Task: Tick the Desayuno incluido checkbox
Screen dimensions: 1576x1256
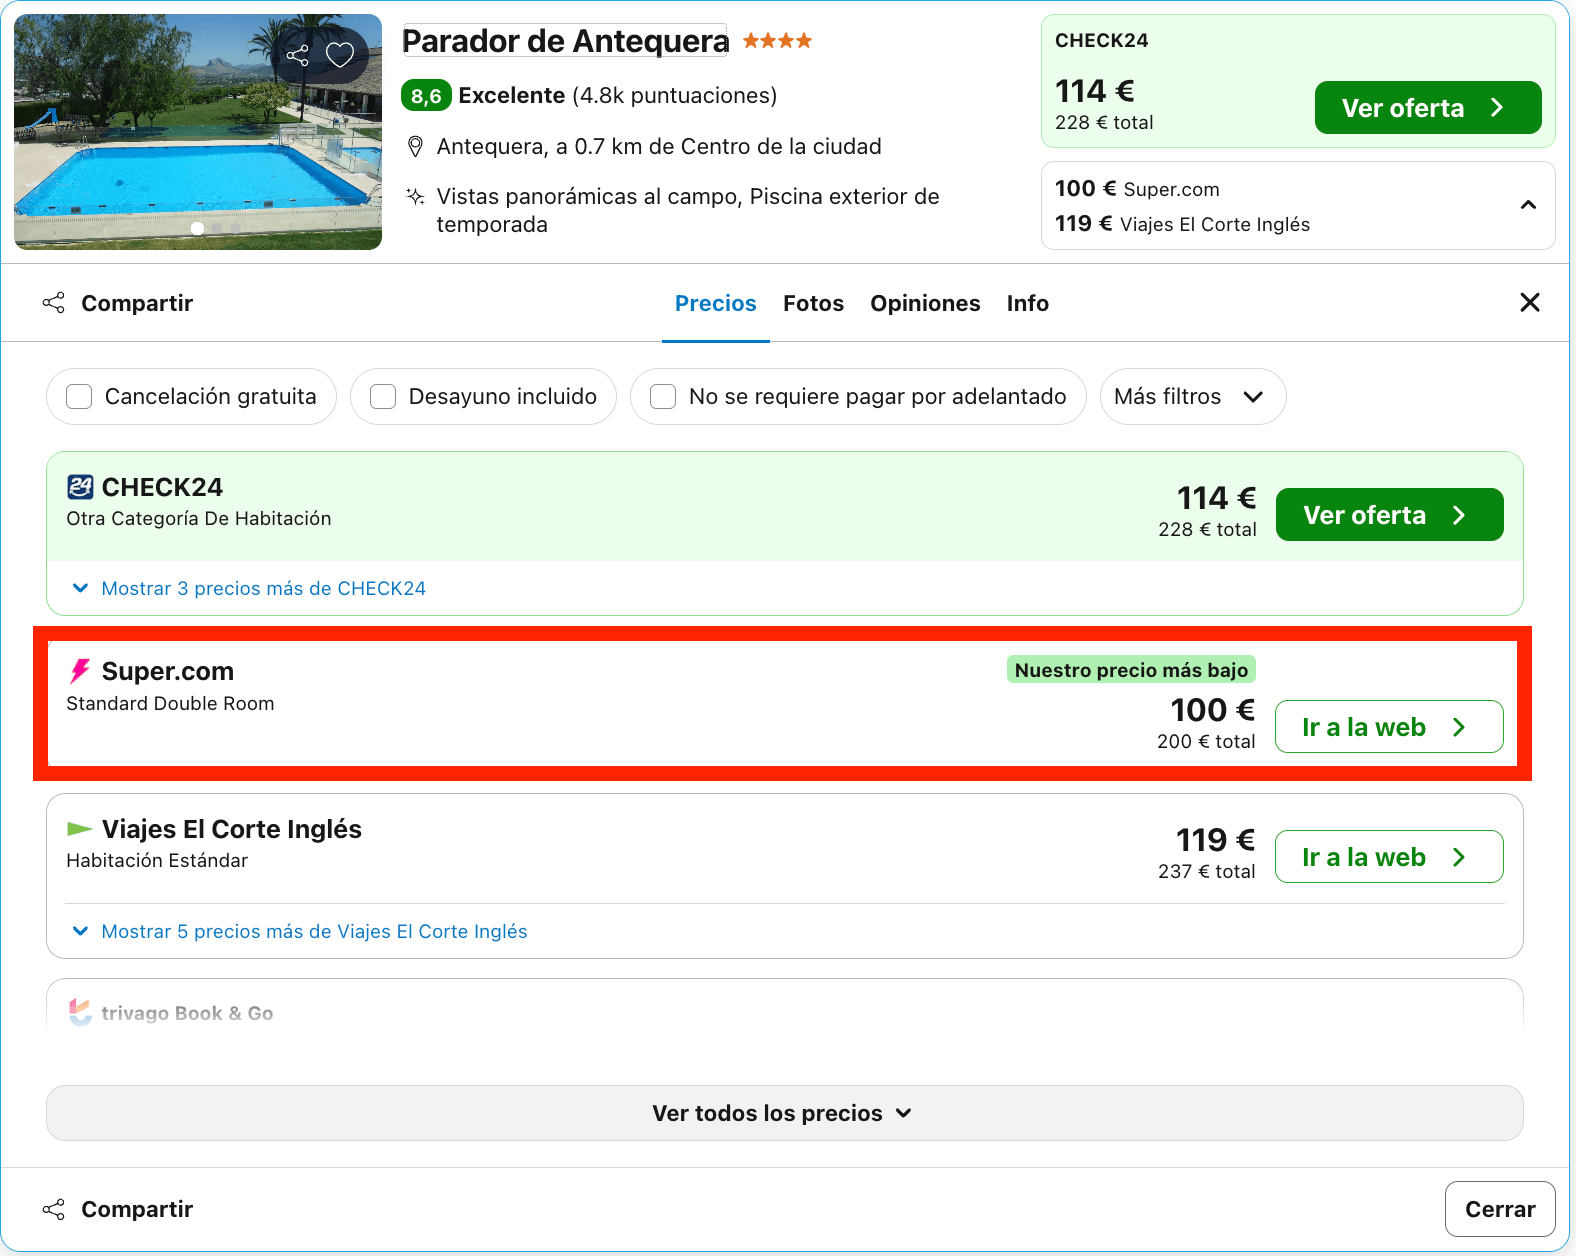Action: pyautogui.click(x=383, y=396)
